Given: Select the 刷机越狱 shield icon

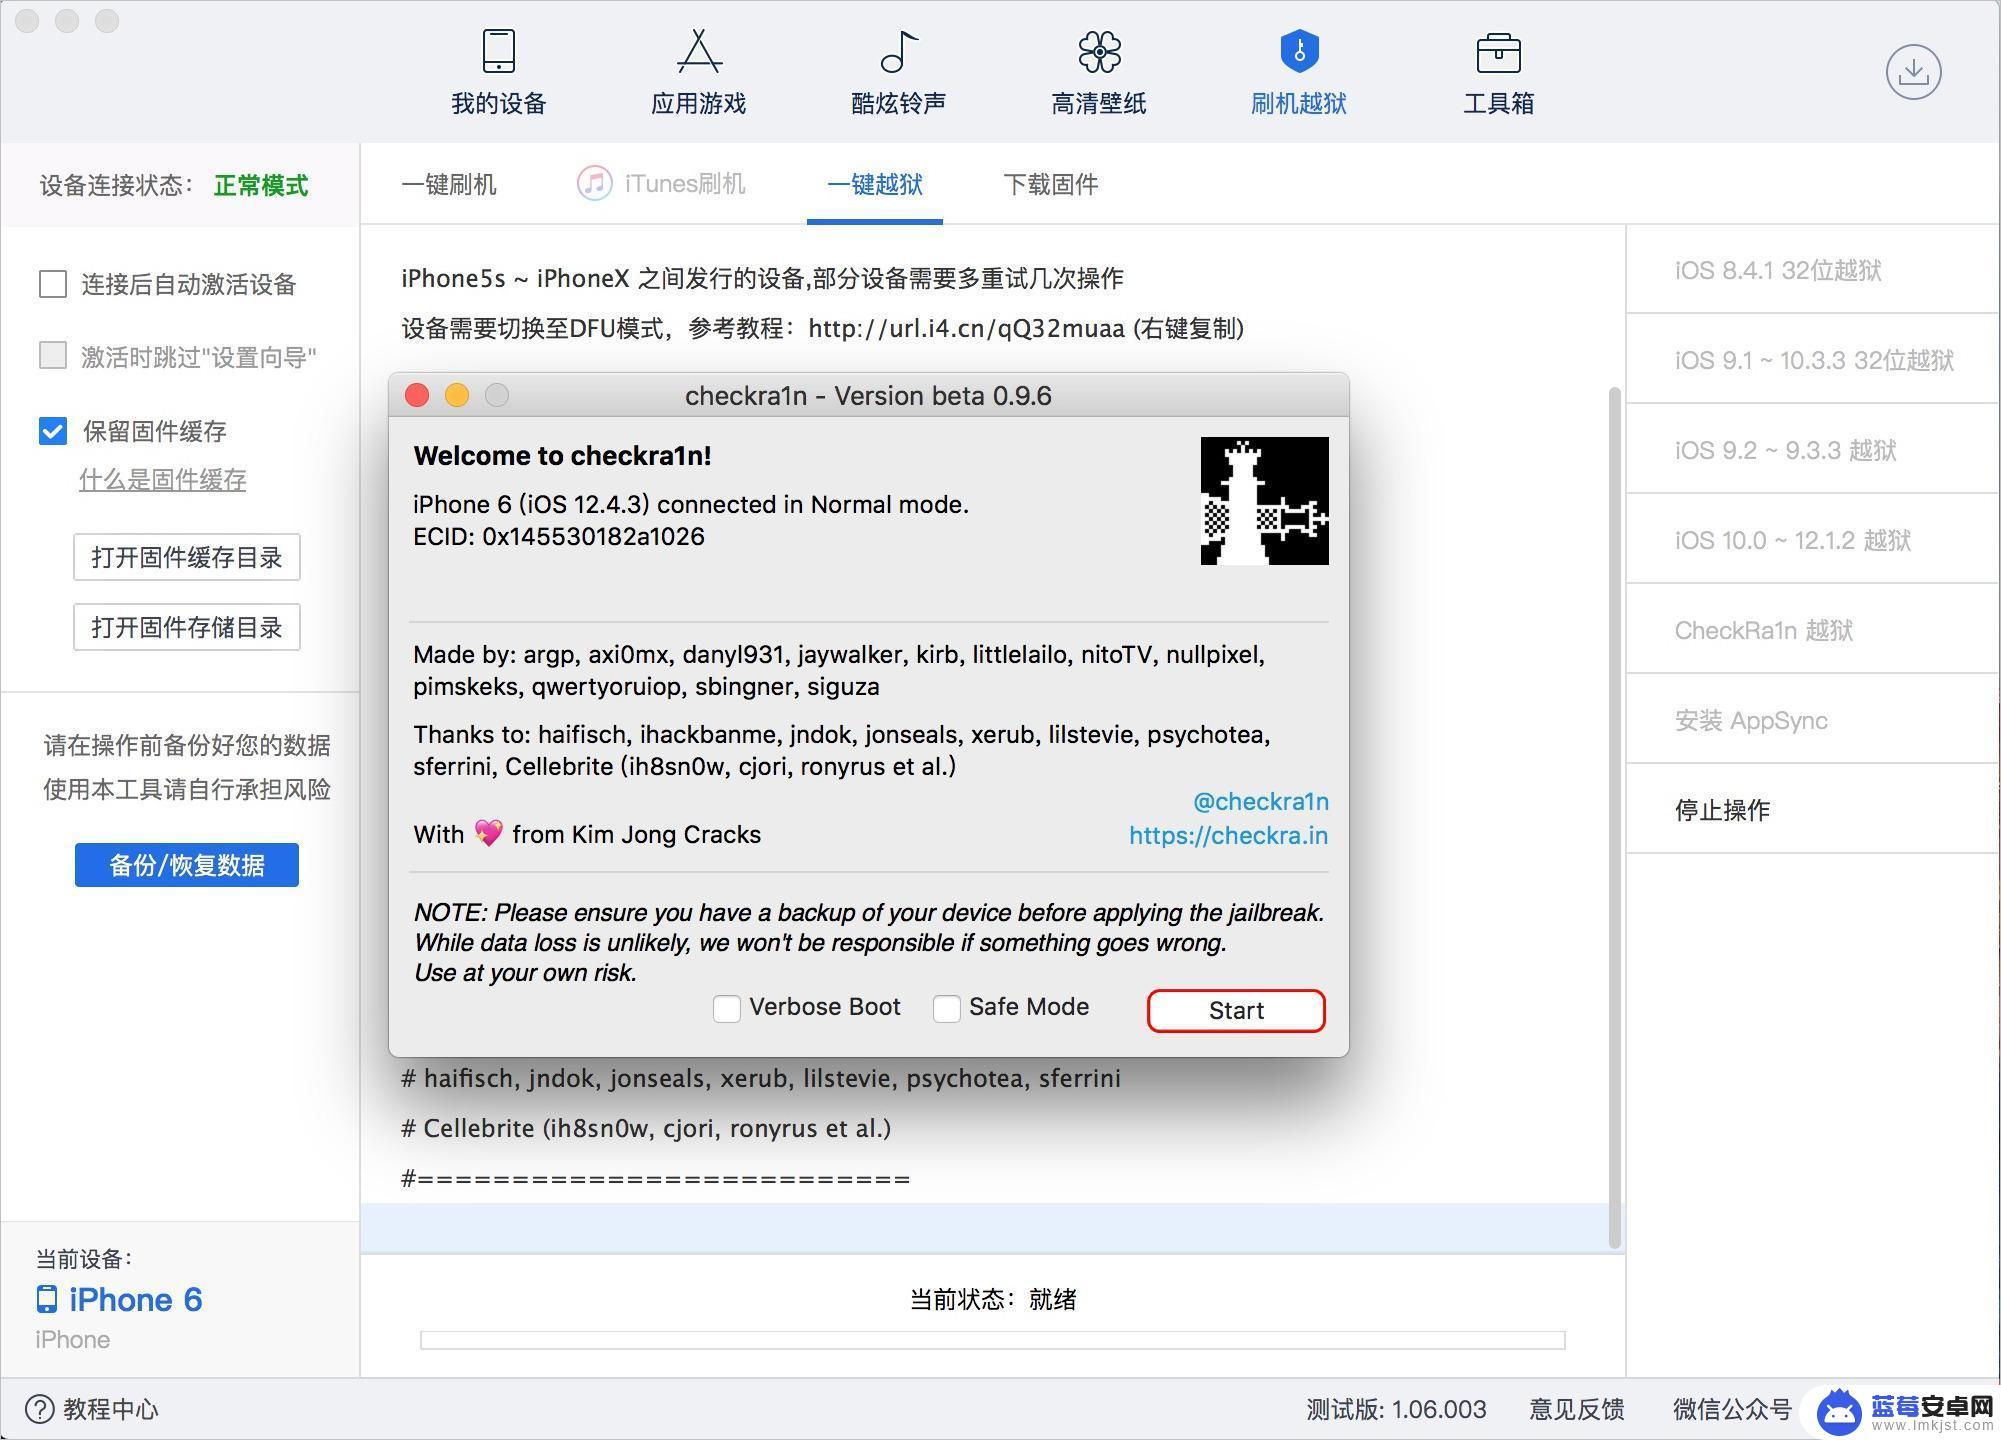Looking at the screenshot, I should pyautogui.click(x=1299, y=51).
